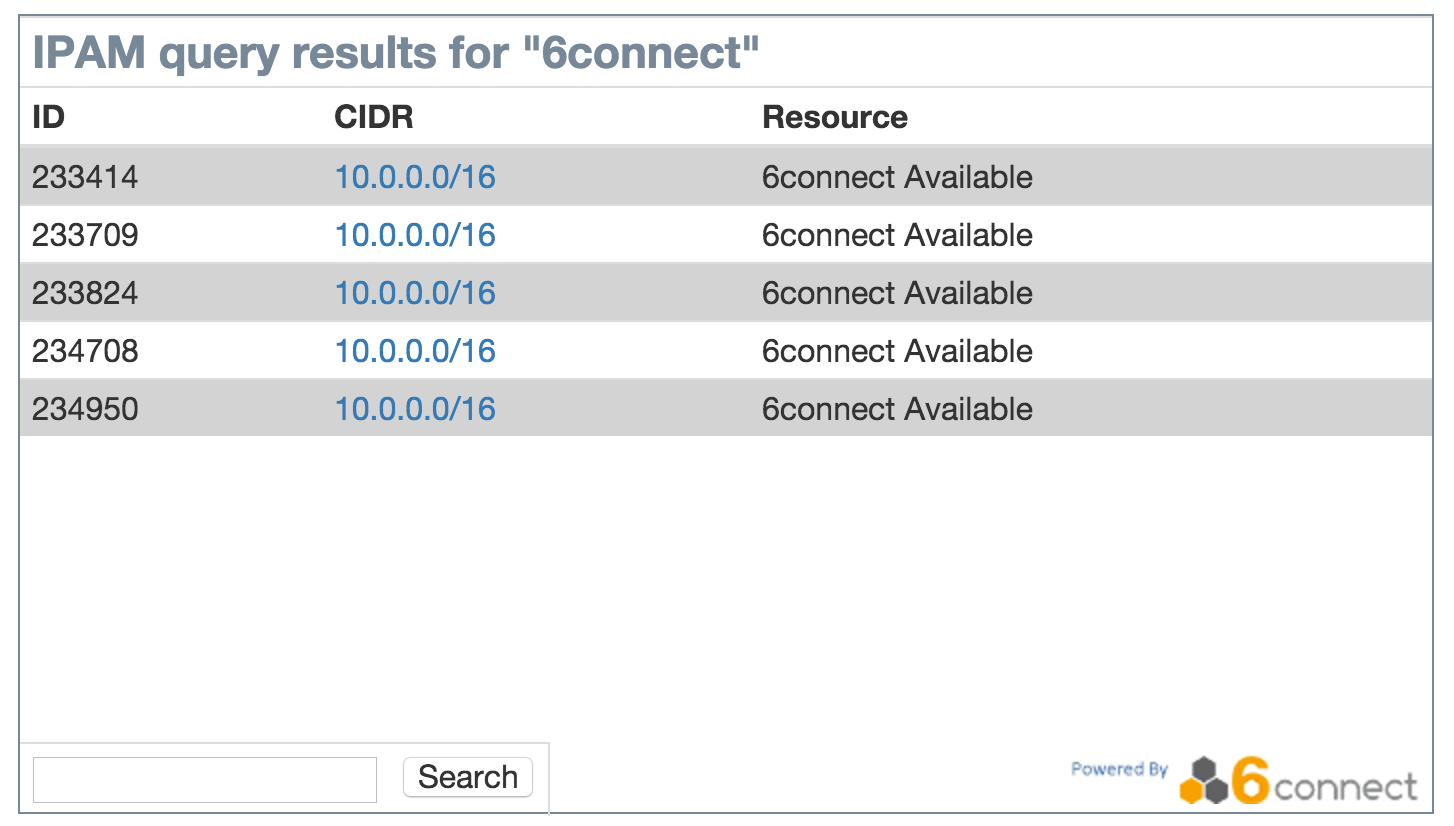The image size is (1454, 826).
Task: Follow the CIDR link in row 233824
Action: pos(415,293)
